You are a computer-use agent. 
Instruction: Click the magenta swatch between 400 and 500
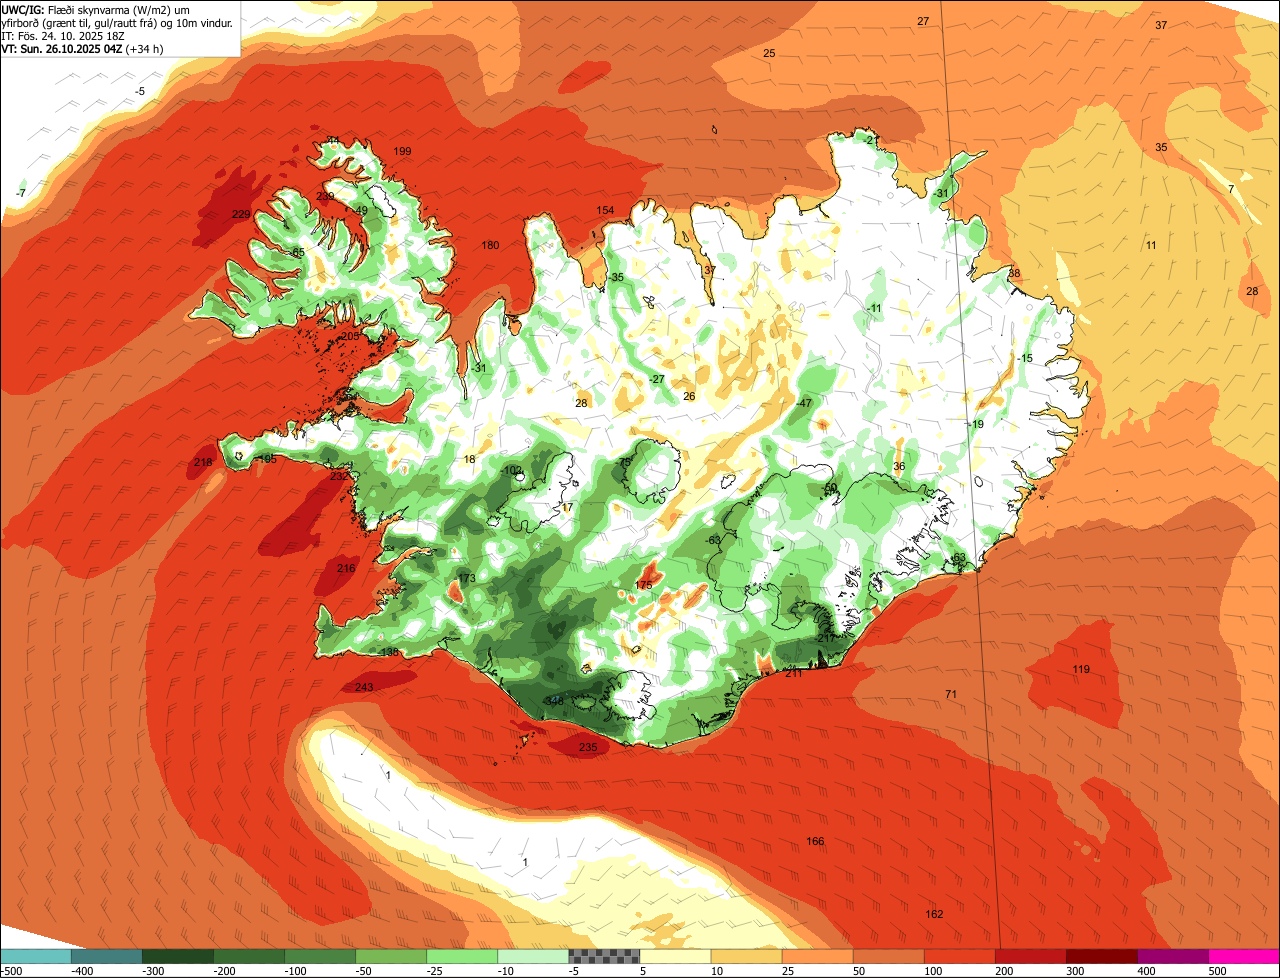click(x=1244, y=956)
